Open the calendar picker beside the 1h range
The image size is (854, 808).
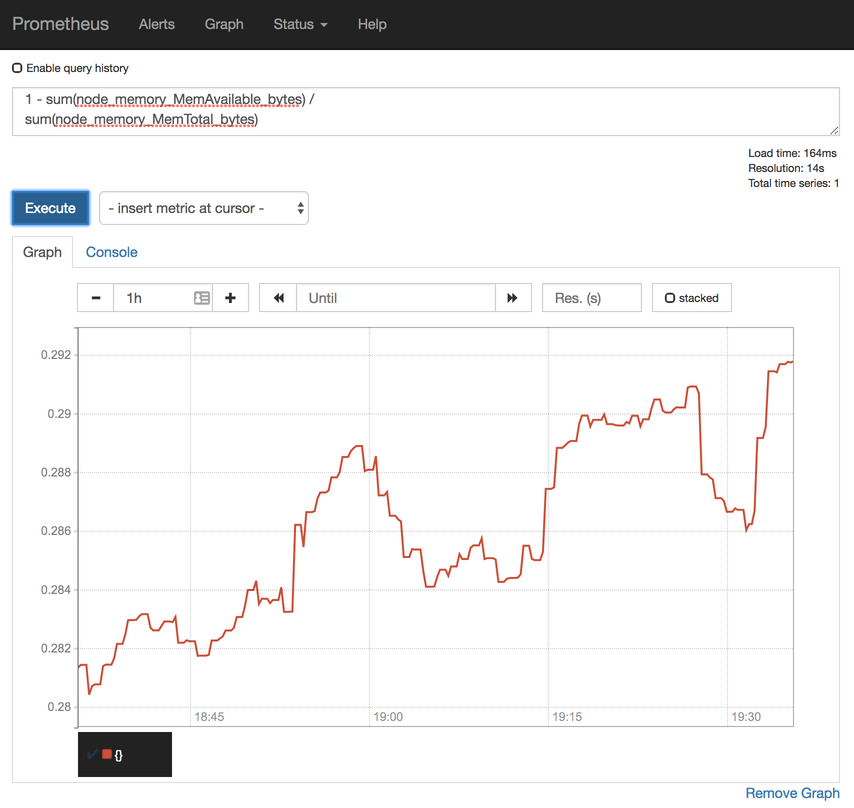(x=203, y=297)
